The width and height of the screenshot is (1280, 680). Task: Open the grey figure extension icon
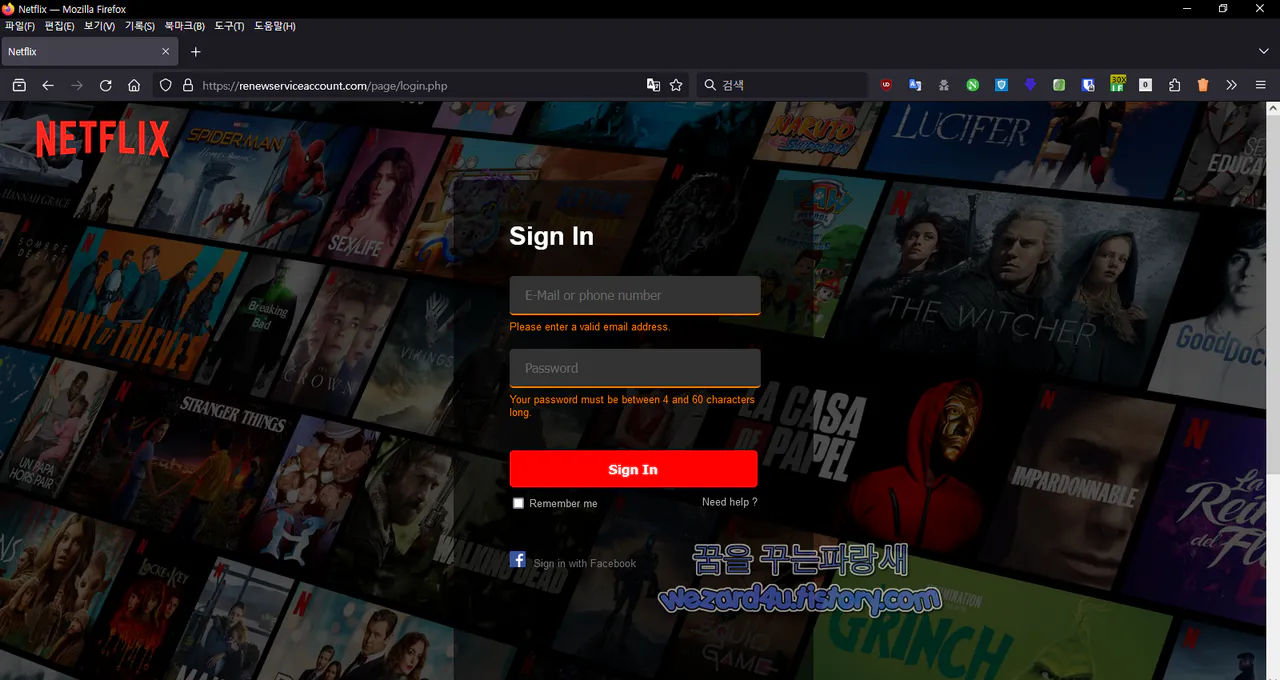pos(944,86)
